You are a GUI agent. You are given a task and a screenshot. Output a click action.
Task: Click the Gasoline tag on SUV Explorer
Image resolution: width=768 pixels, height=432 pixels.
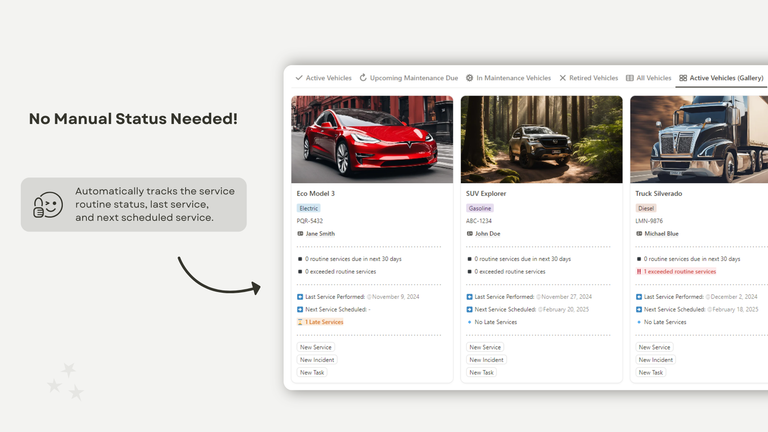(480, 208)
